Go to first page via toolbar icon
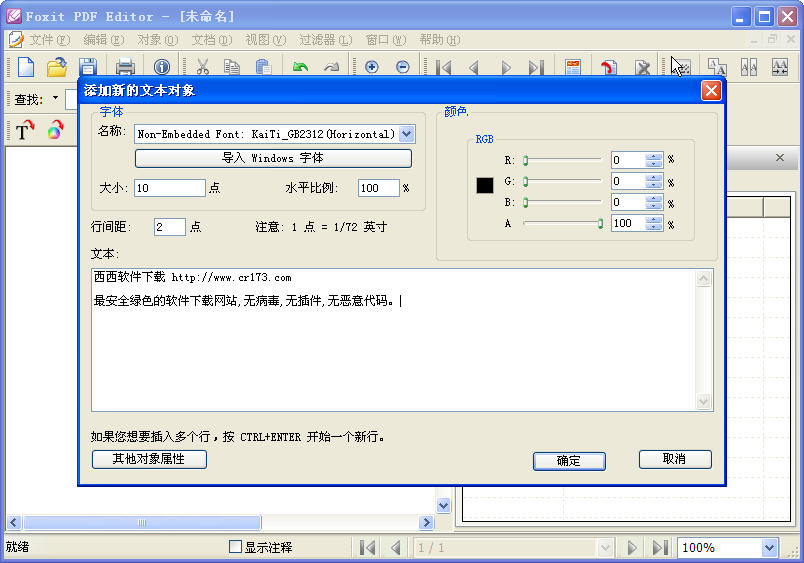The height and width of the screenshot is (563, 804). tap(443, 67)
